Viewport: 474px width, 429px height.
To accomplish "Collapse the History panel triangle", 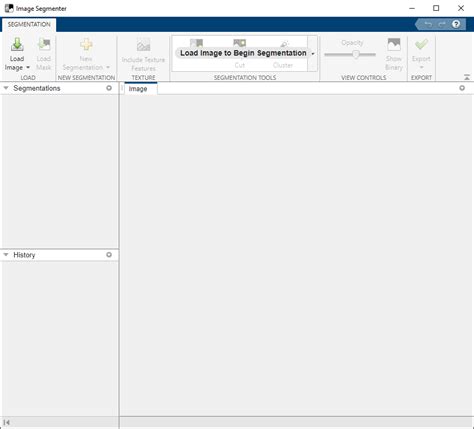I will point(6,255).
